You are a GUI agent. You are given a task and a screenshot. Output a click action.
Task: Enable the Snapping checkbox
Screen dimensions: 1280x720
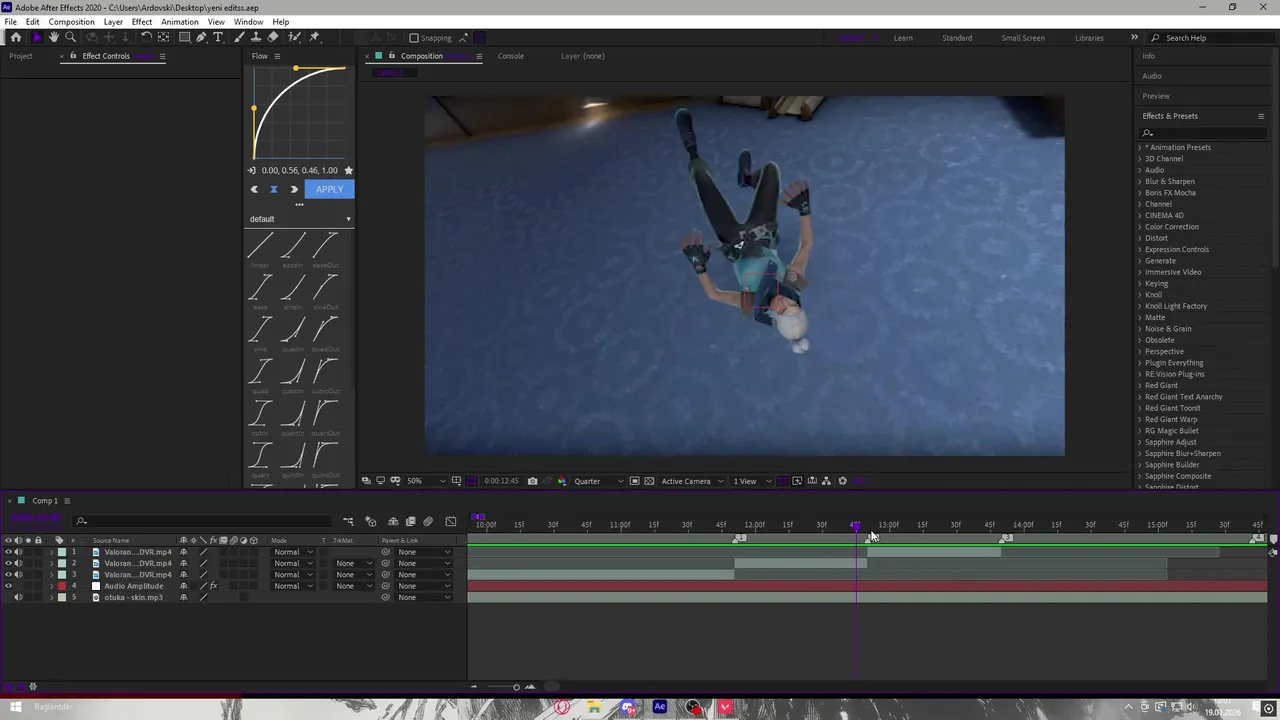coord(413,38)
